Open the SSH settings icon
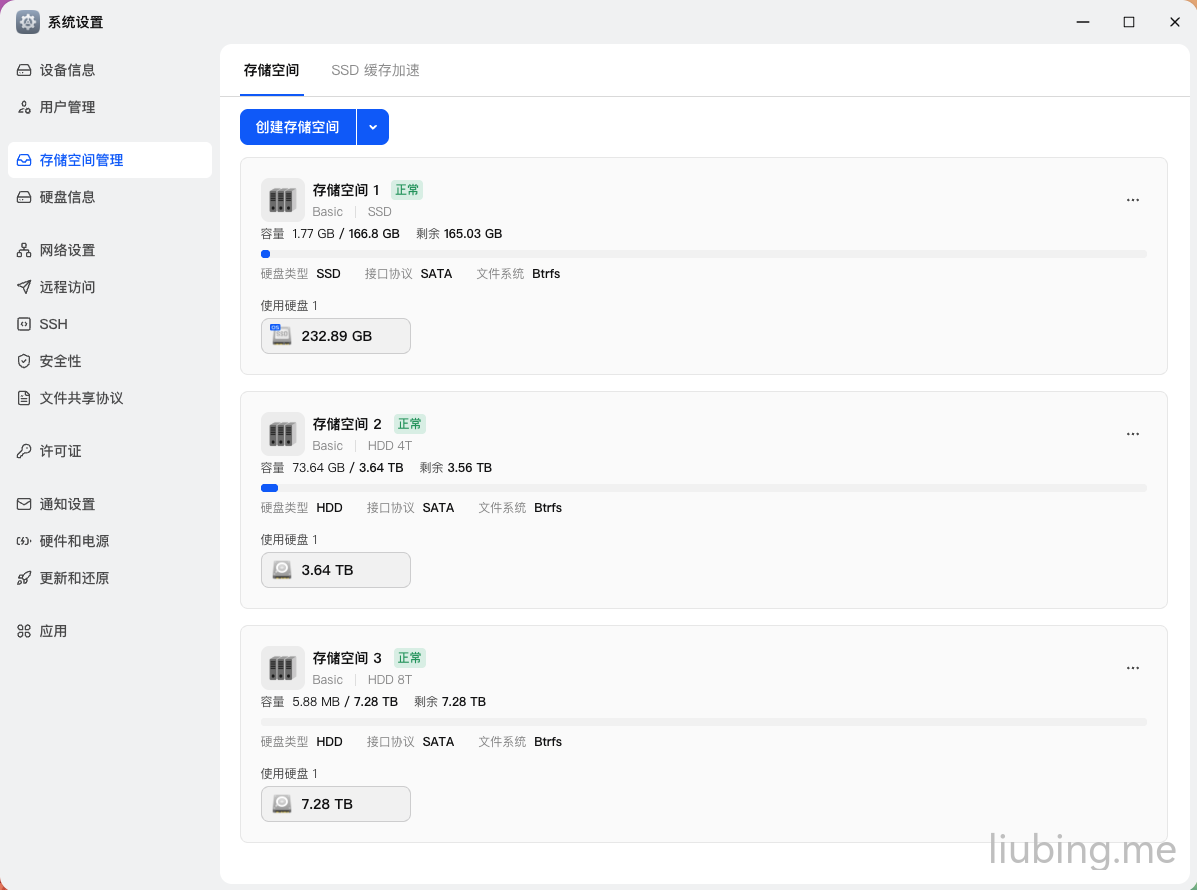1197x890 pixels. coord(24,324)
